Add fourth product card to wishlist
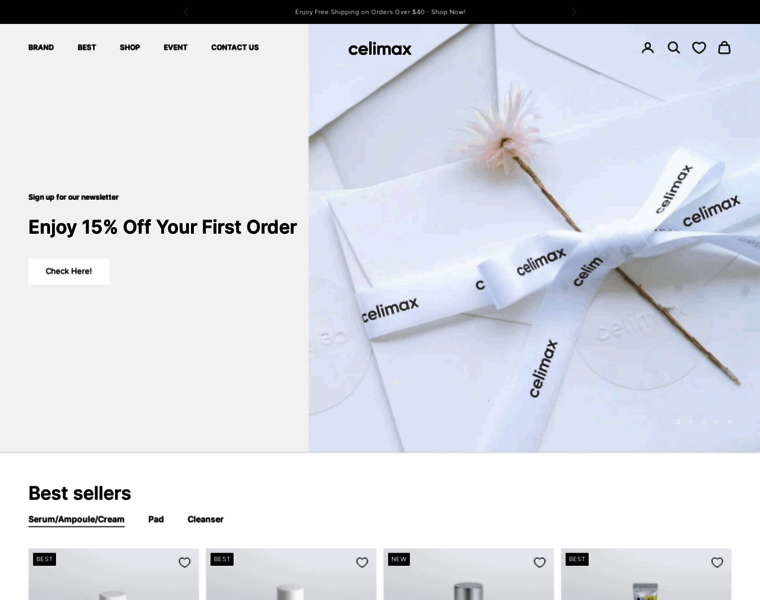 pos(717,562)
